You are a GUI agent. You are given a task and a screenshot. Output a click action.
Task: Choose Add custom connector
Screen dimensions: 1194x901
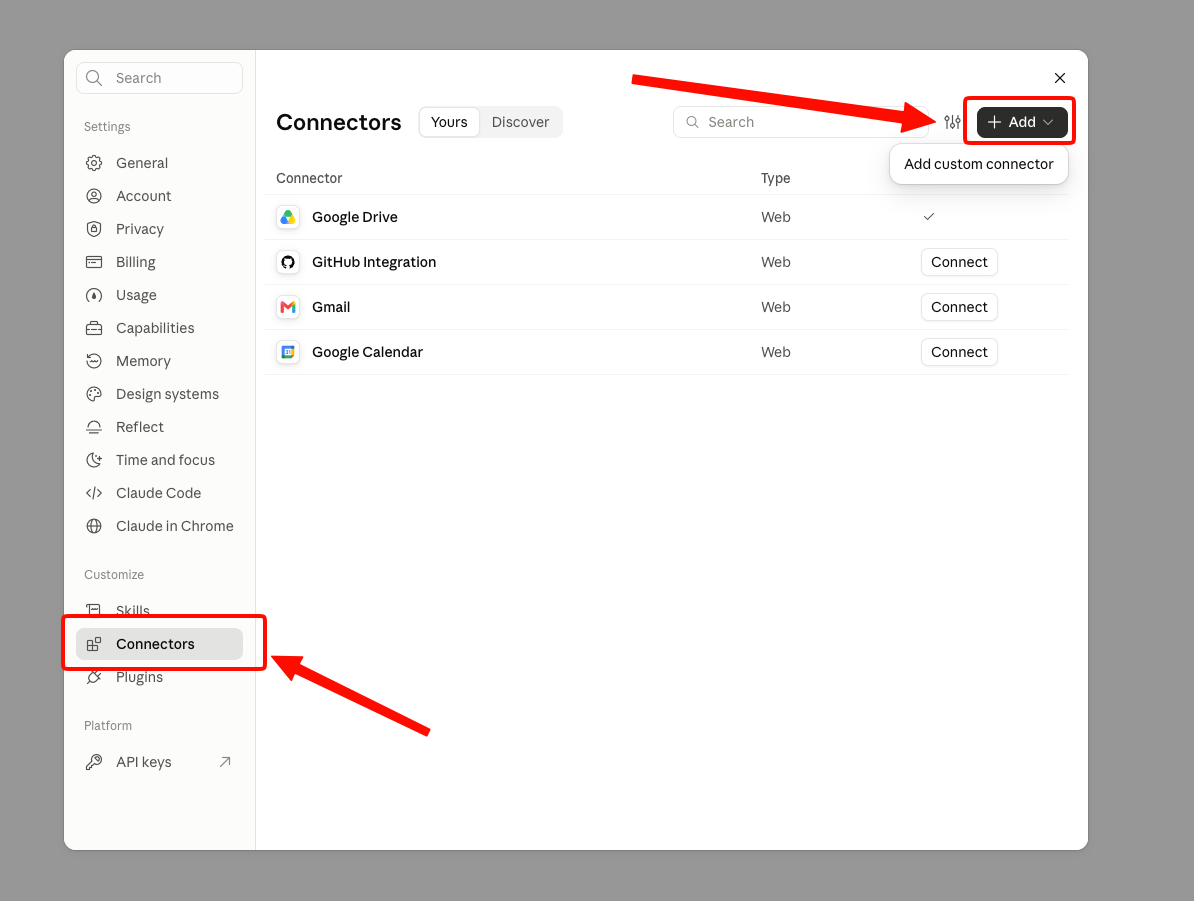coord(979,164)
